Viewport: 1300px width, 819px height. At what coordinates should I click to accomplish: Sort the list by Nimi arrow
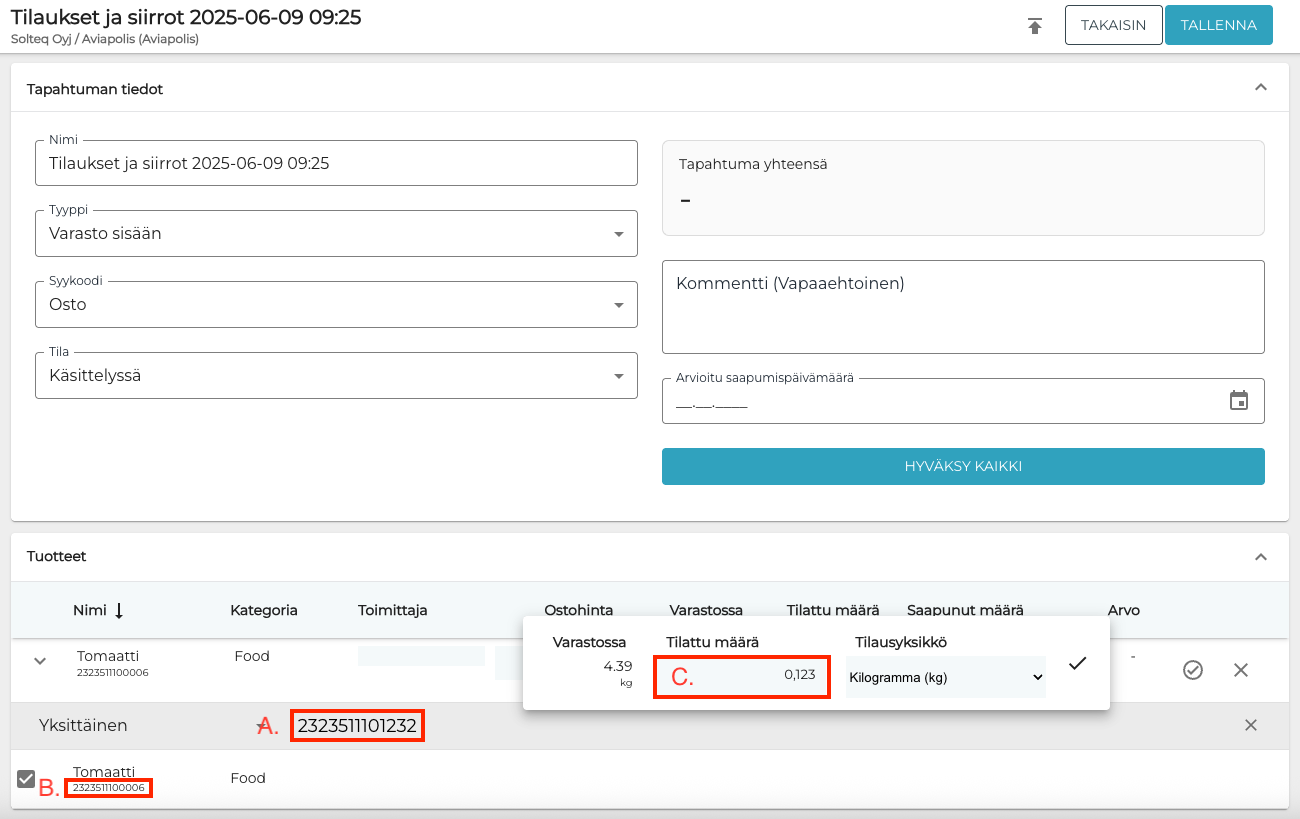[x=119, y=610]
